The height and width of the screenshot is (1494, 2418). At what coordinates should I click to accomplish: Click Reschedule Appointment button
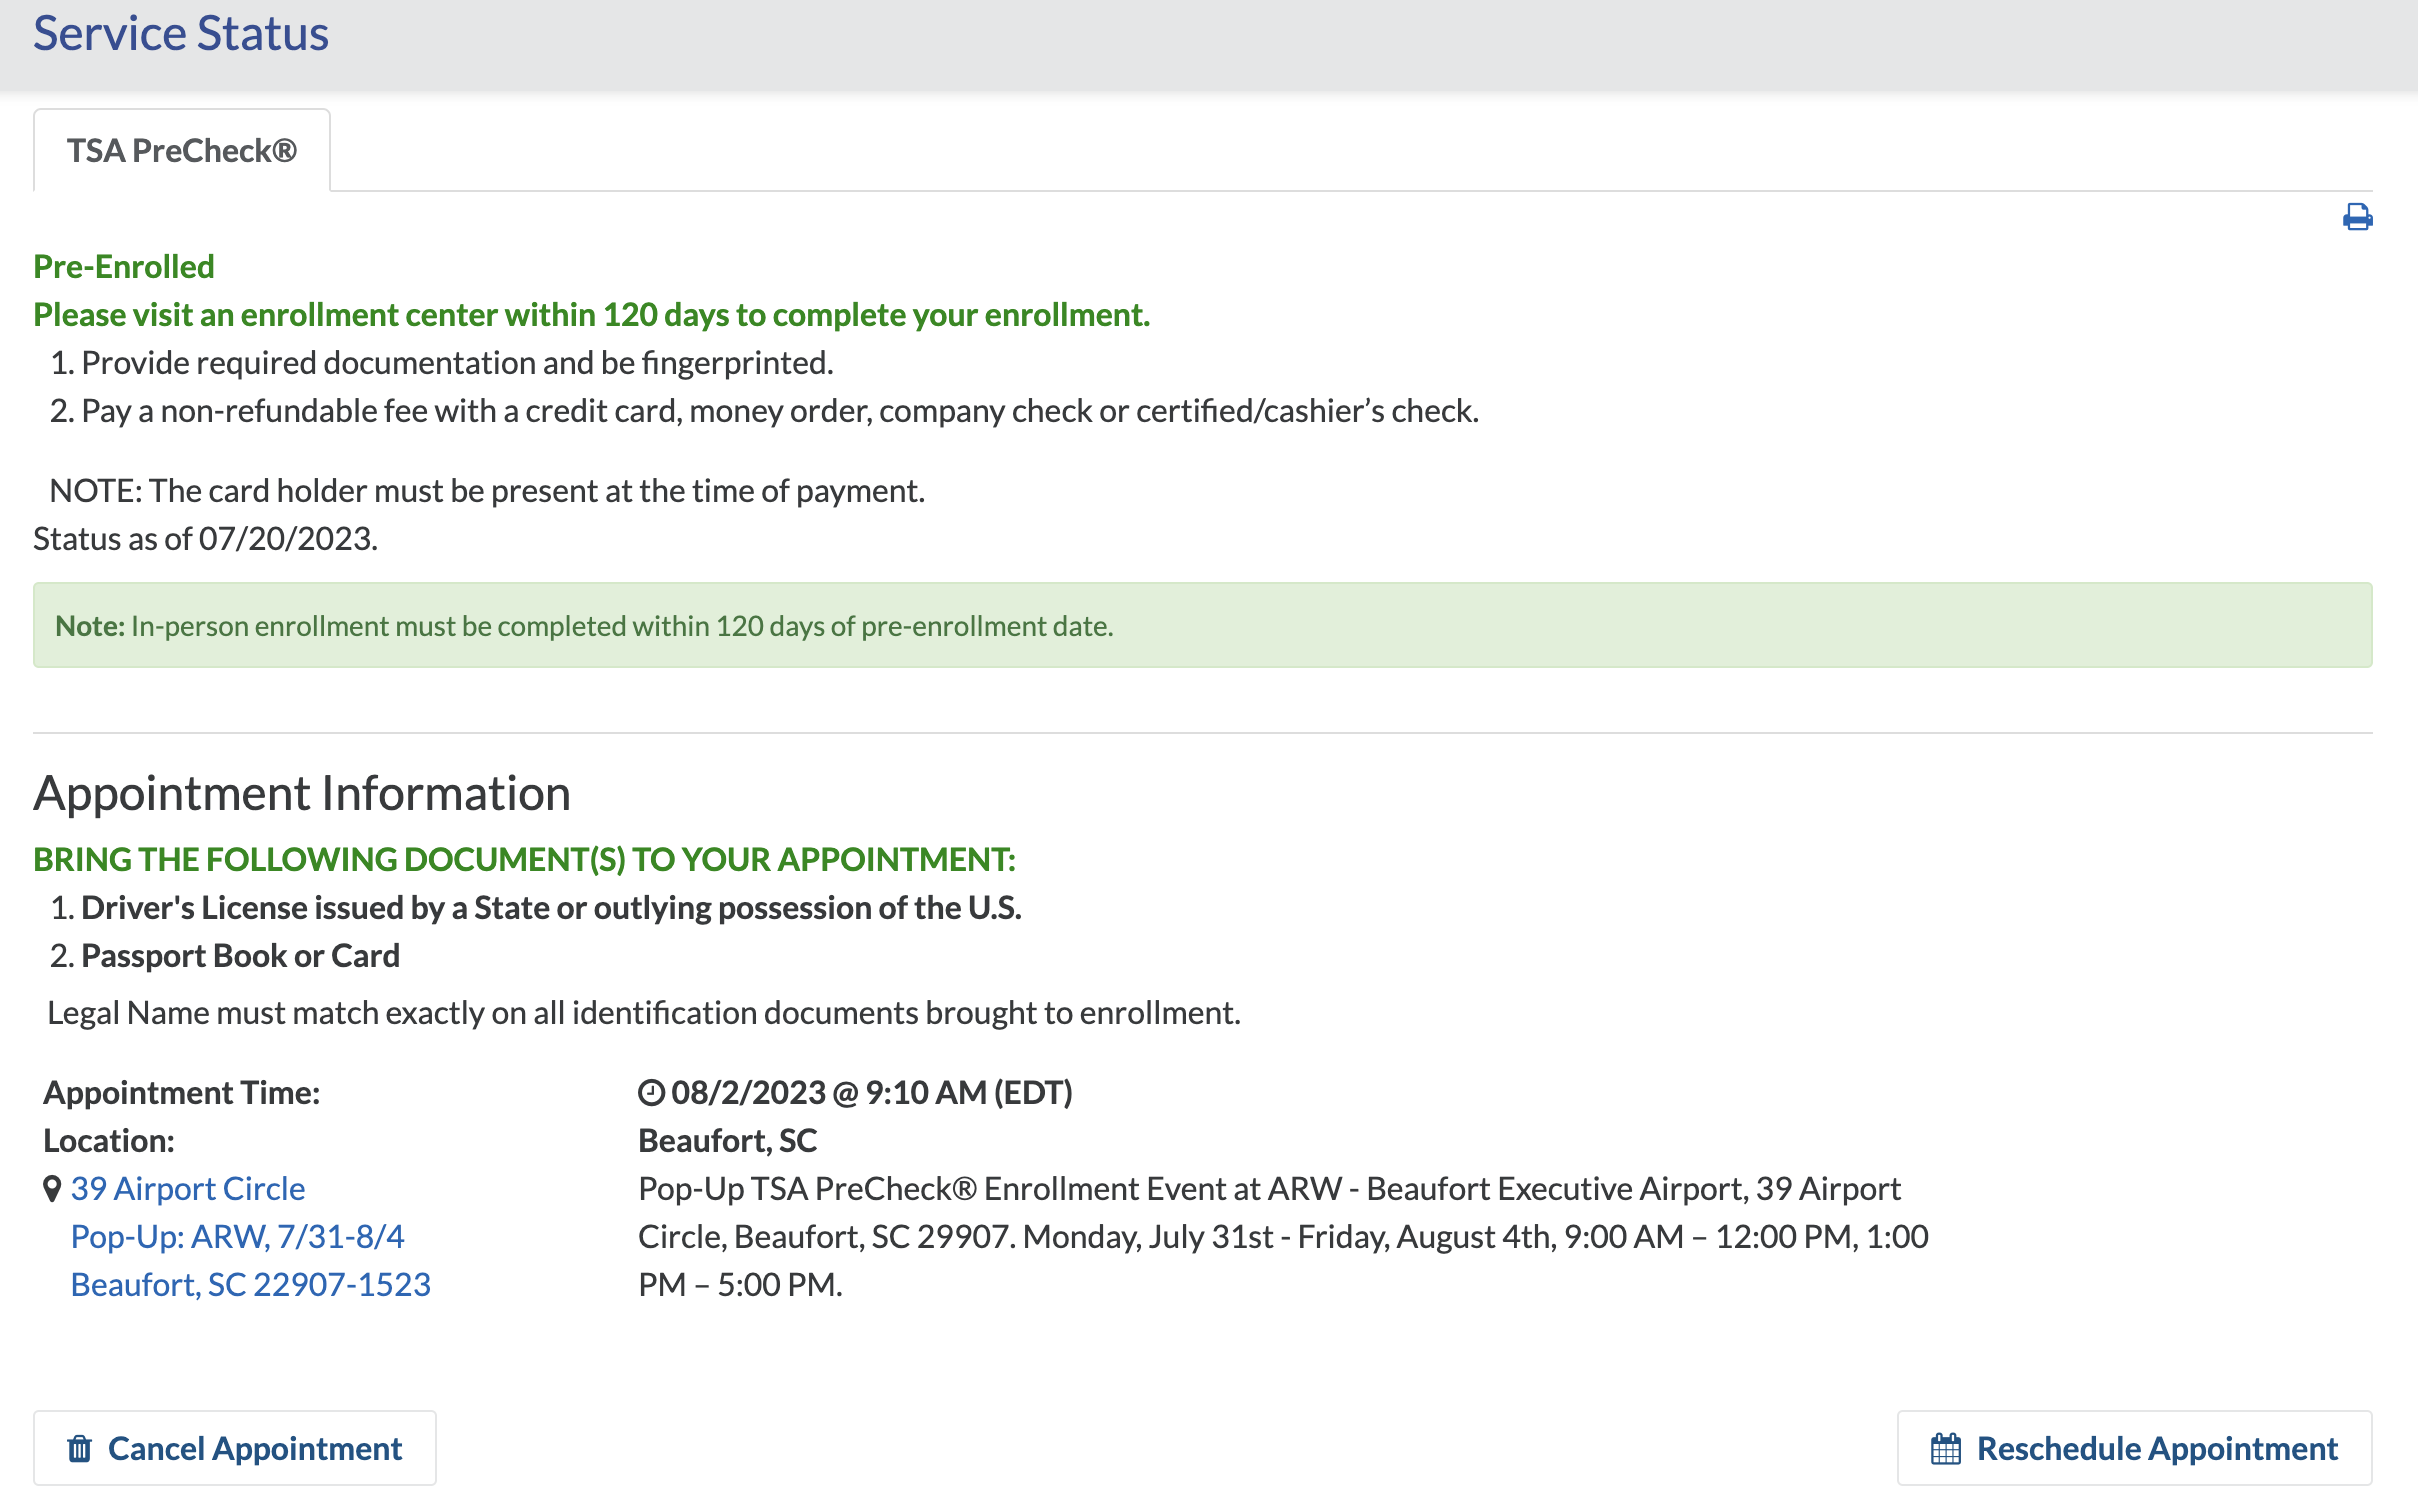tap(2134, 1447)
